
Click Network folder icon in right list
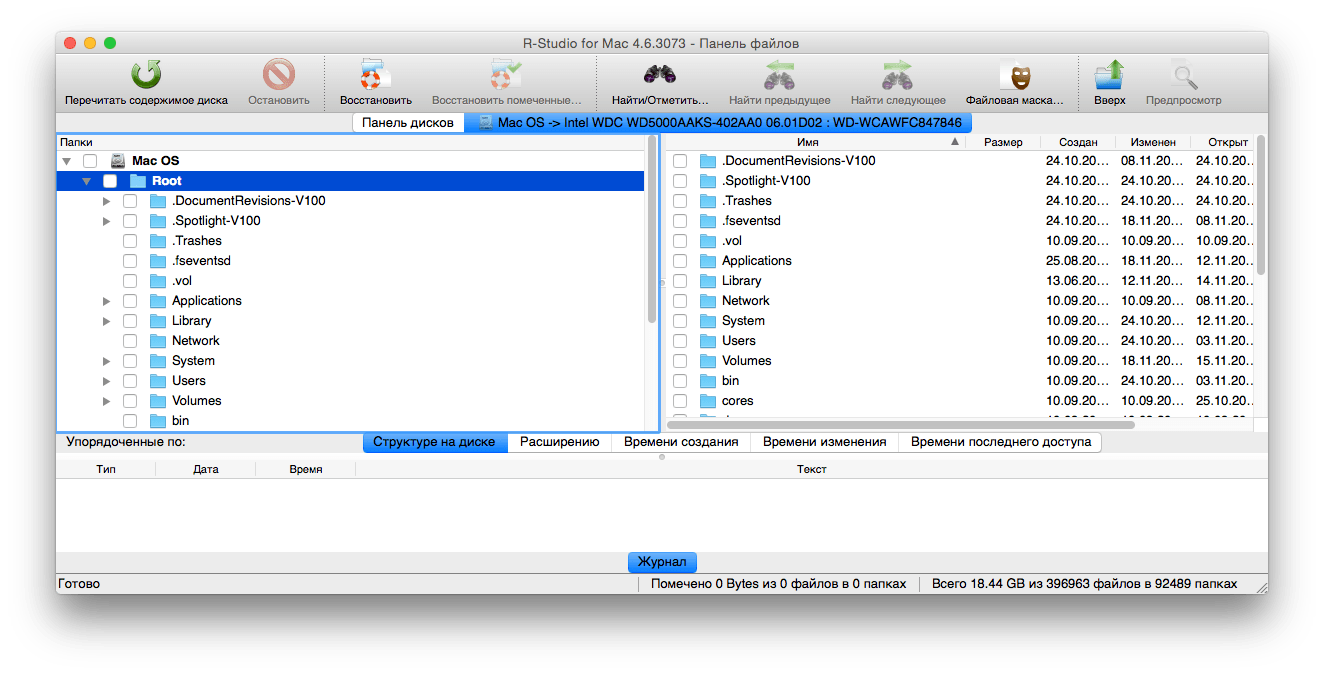pyautogui.click(x=709, y=301)
